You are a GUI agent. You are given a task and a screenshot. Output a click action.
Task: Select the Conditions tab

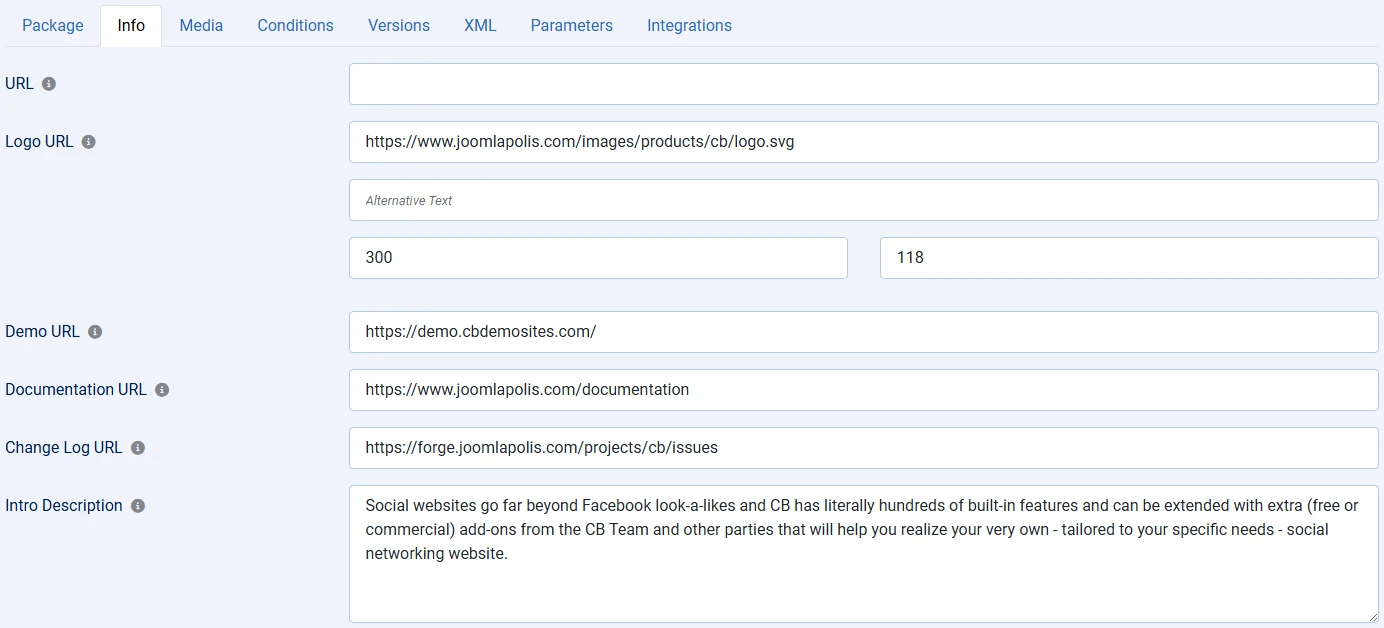(x=295, y=26)
